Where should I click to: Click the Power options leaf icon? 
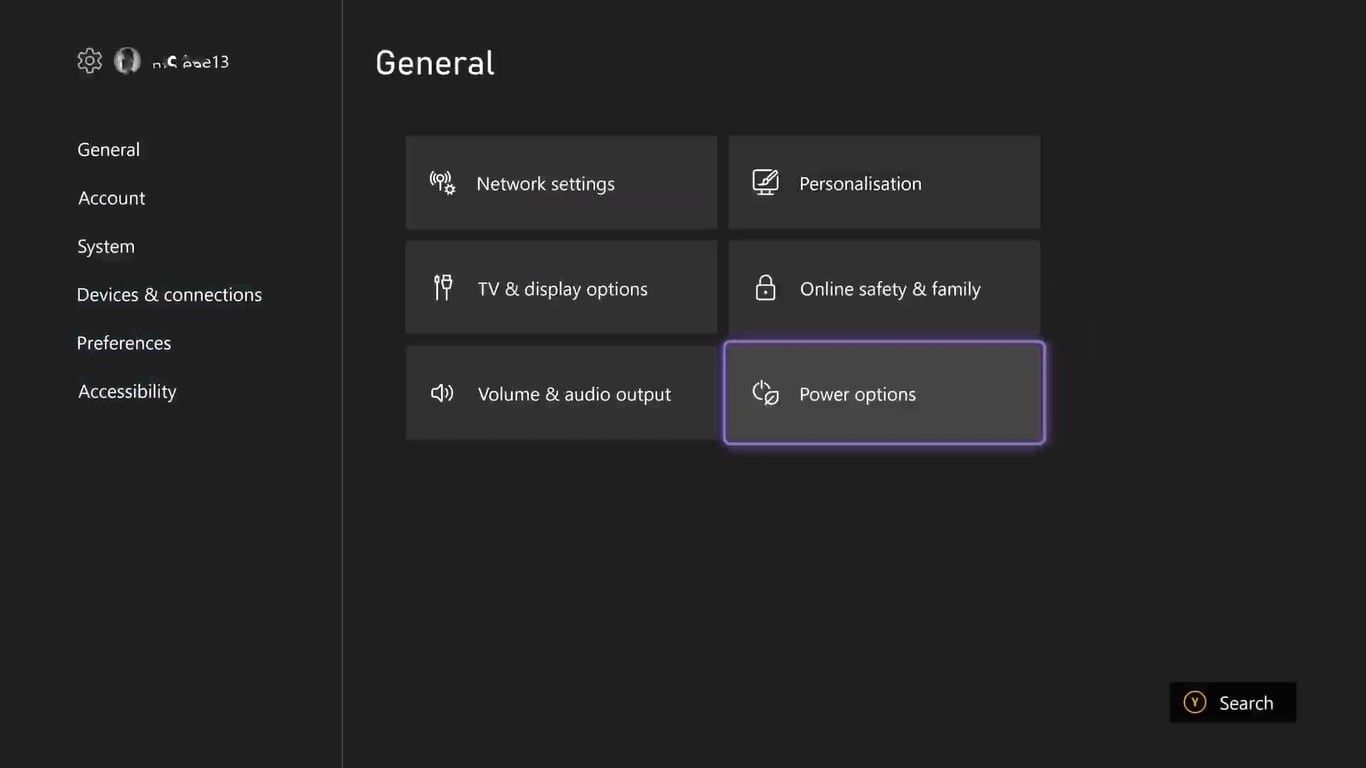click(765, 393)
